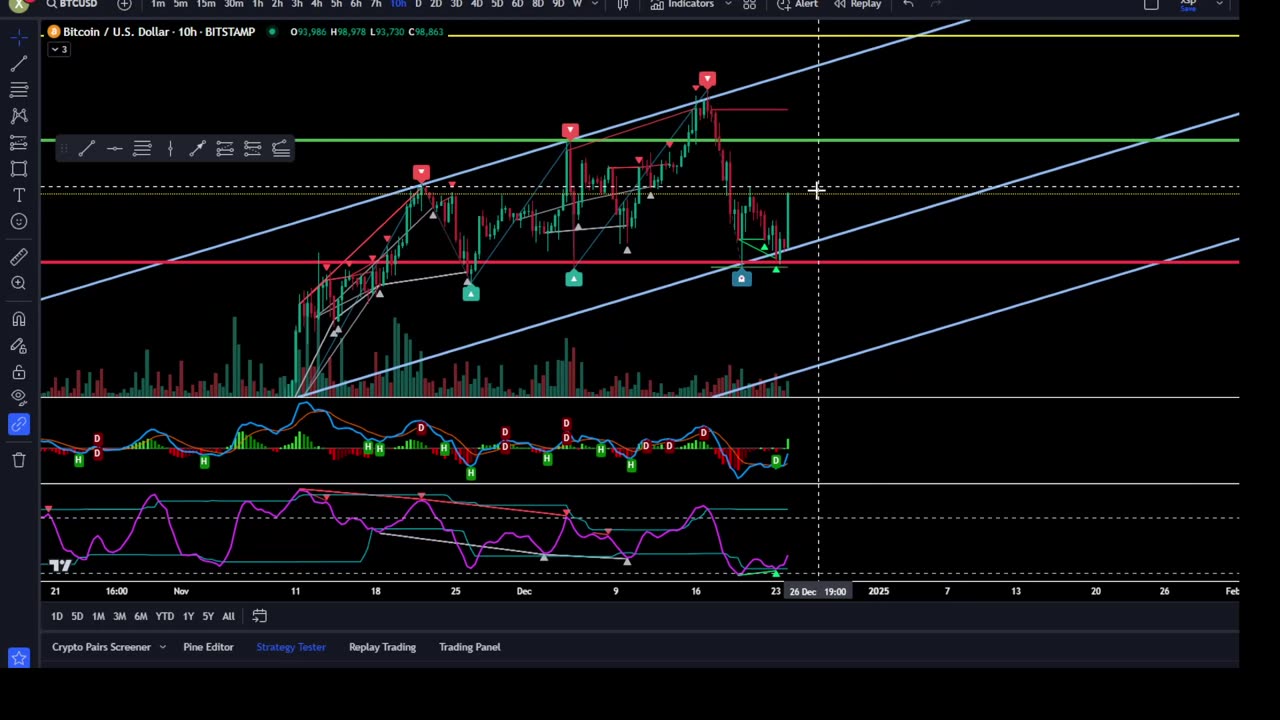Toggle hide all drawings eye
Image resolution: width=1280 pixels, height=720 pixels.
19,398
